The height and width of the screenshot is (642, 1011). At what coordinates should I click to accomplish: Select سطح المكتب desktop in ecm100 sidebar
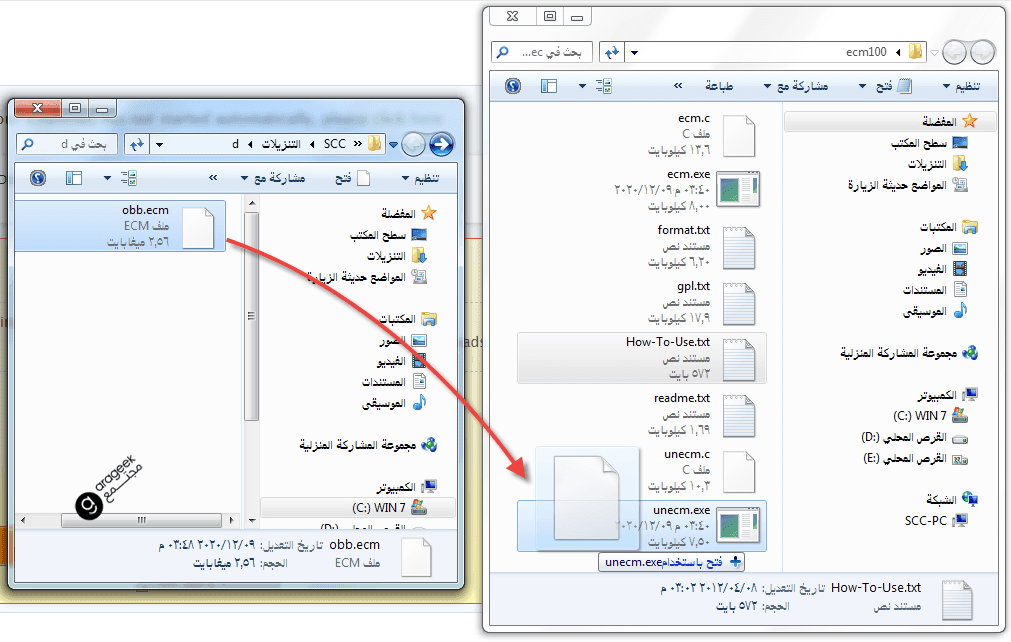tap(919, 144)
